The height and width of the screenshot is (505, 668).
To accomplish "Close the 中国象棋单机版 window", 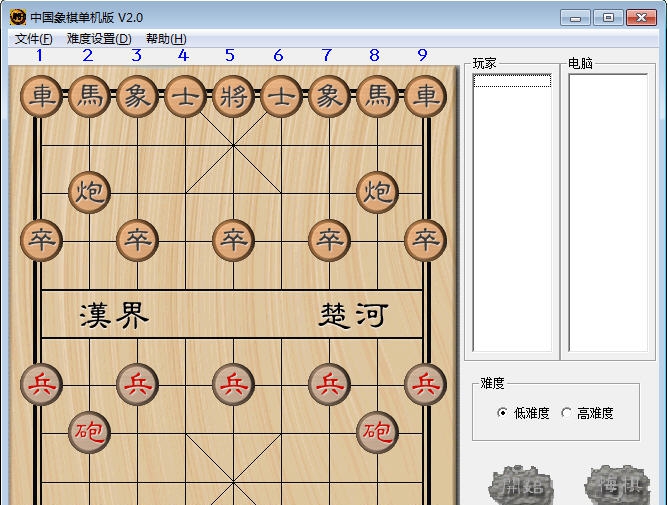I will coord(642,18).
